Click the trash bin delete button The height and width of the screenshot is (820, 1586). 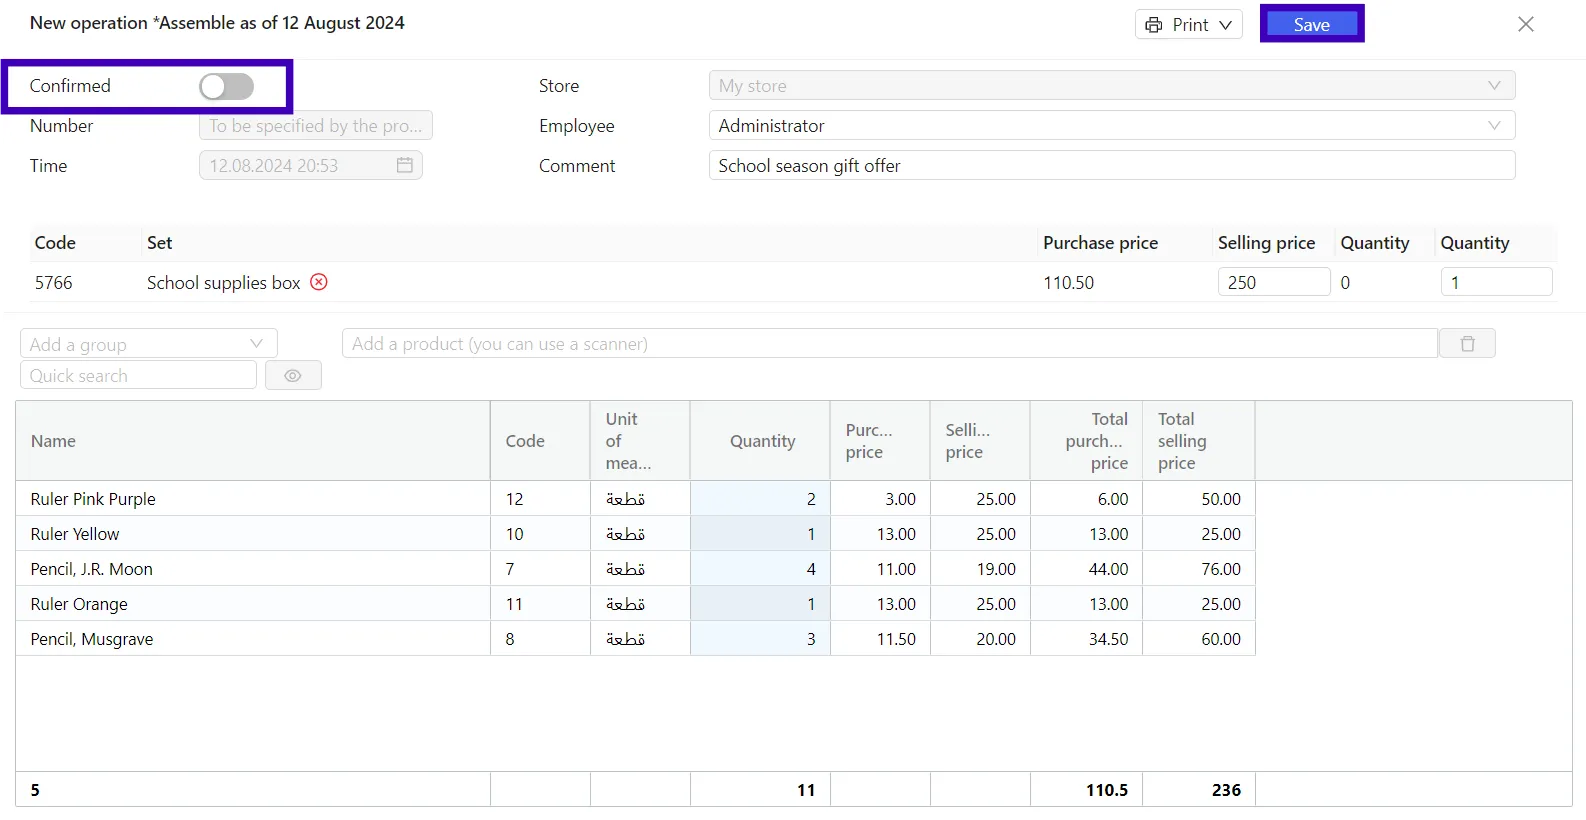pos(1467,344)
